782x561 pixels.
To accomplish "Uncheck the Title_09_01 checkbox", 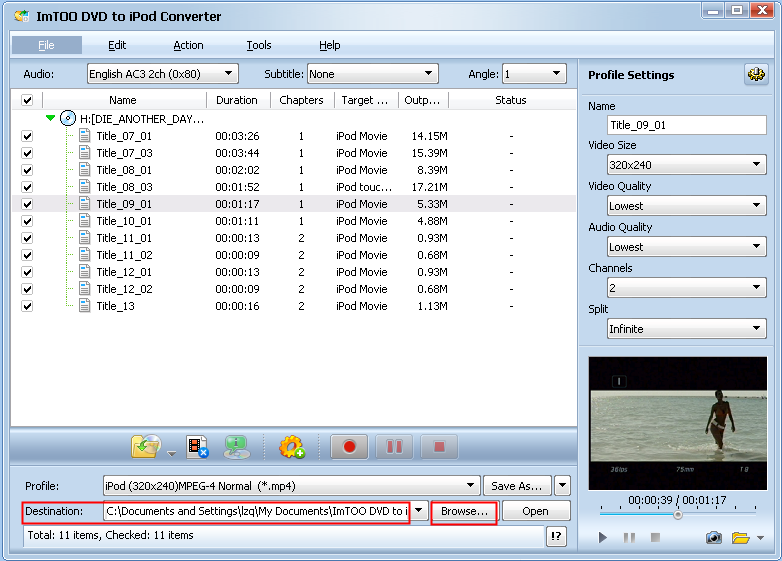I will click(27, 204).
